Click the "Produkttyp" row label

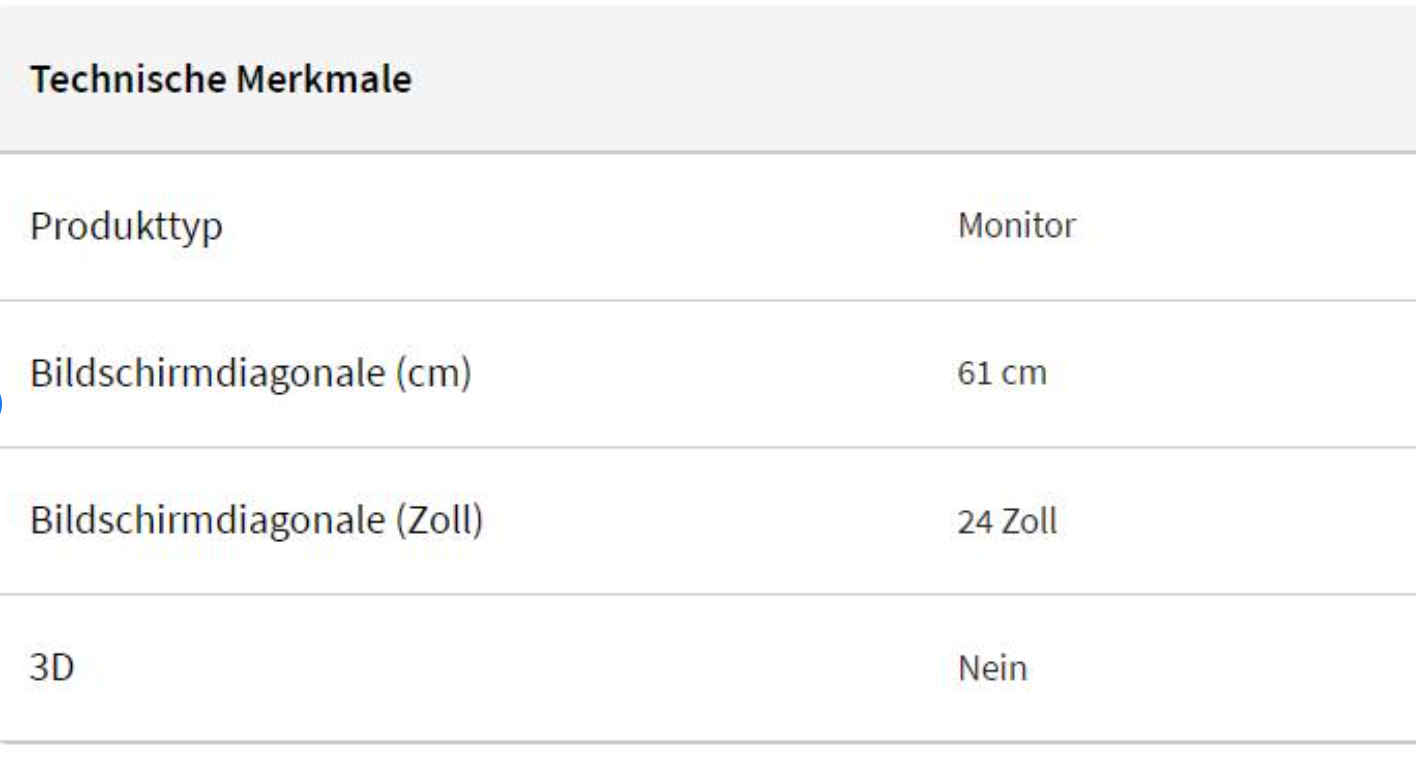tap(126, 227)
